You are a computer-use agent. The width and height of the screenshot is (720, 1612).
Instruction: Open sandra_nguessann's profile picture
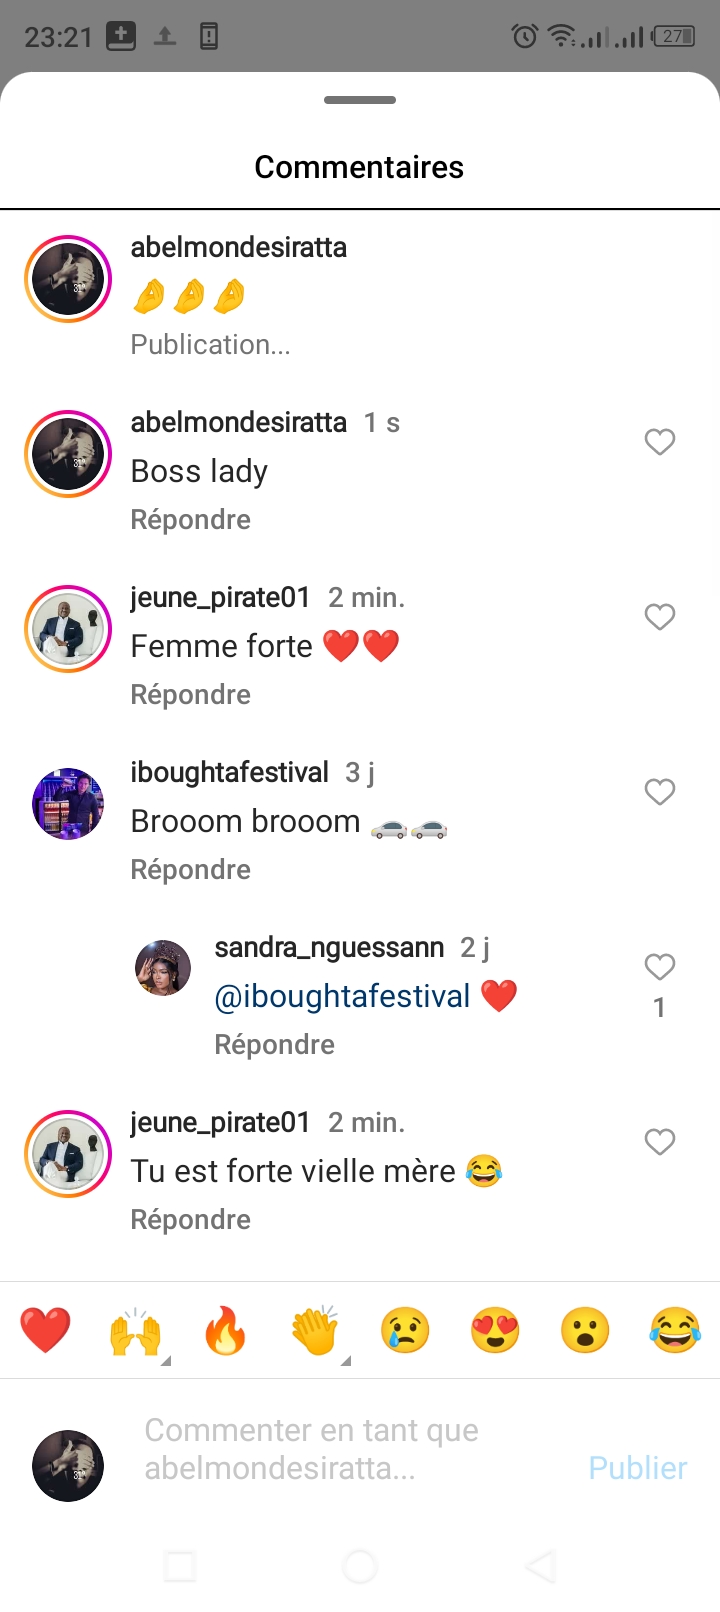163,968
